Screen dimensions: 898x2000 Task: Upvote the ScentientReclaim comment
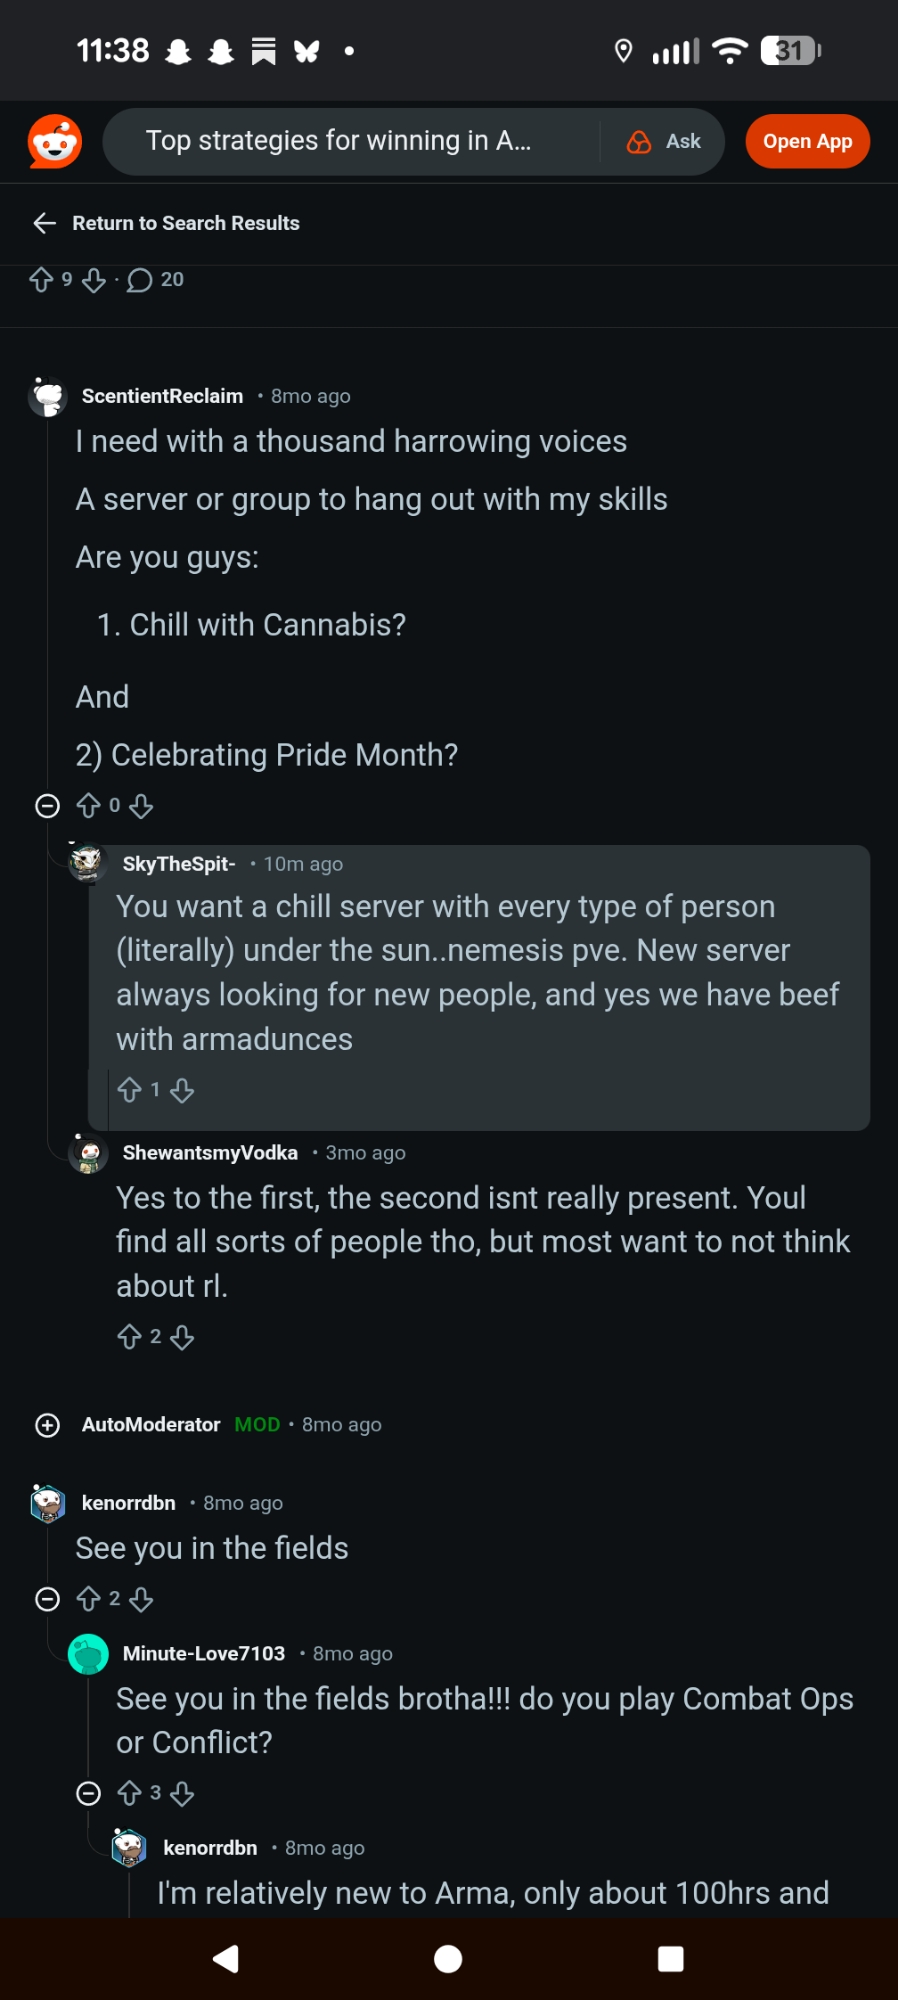(x=89, y=806)
